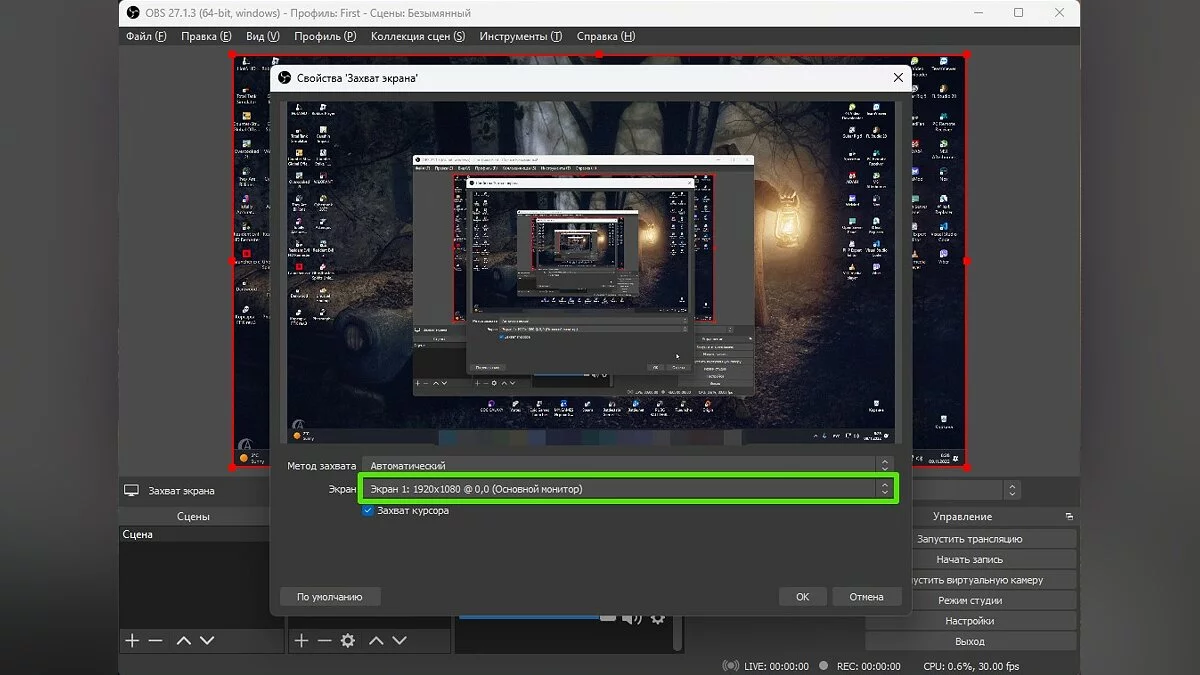The image size is (1200, 675).
Task: Add a new source with plus icon
Action: coord(301,640)
